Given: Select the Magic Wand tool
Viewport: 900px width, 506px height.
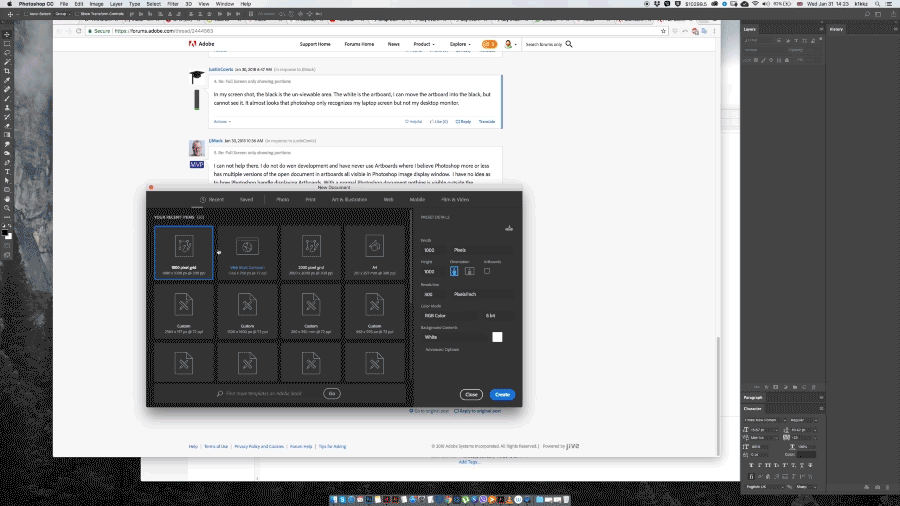Looking at the screenshot, I should [x=7, y=62].
